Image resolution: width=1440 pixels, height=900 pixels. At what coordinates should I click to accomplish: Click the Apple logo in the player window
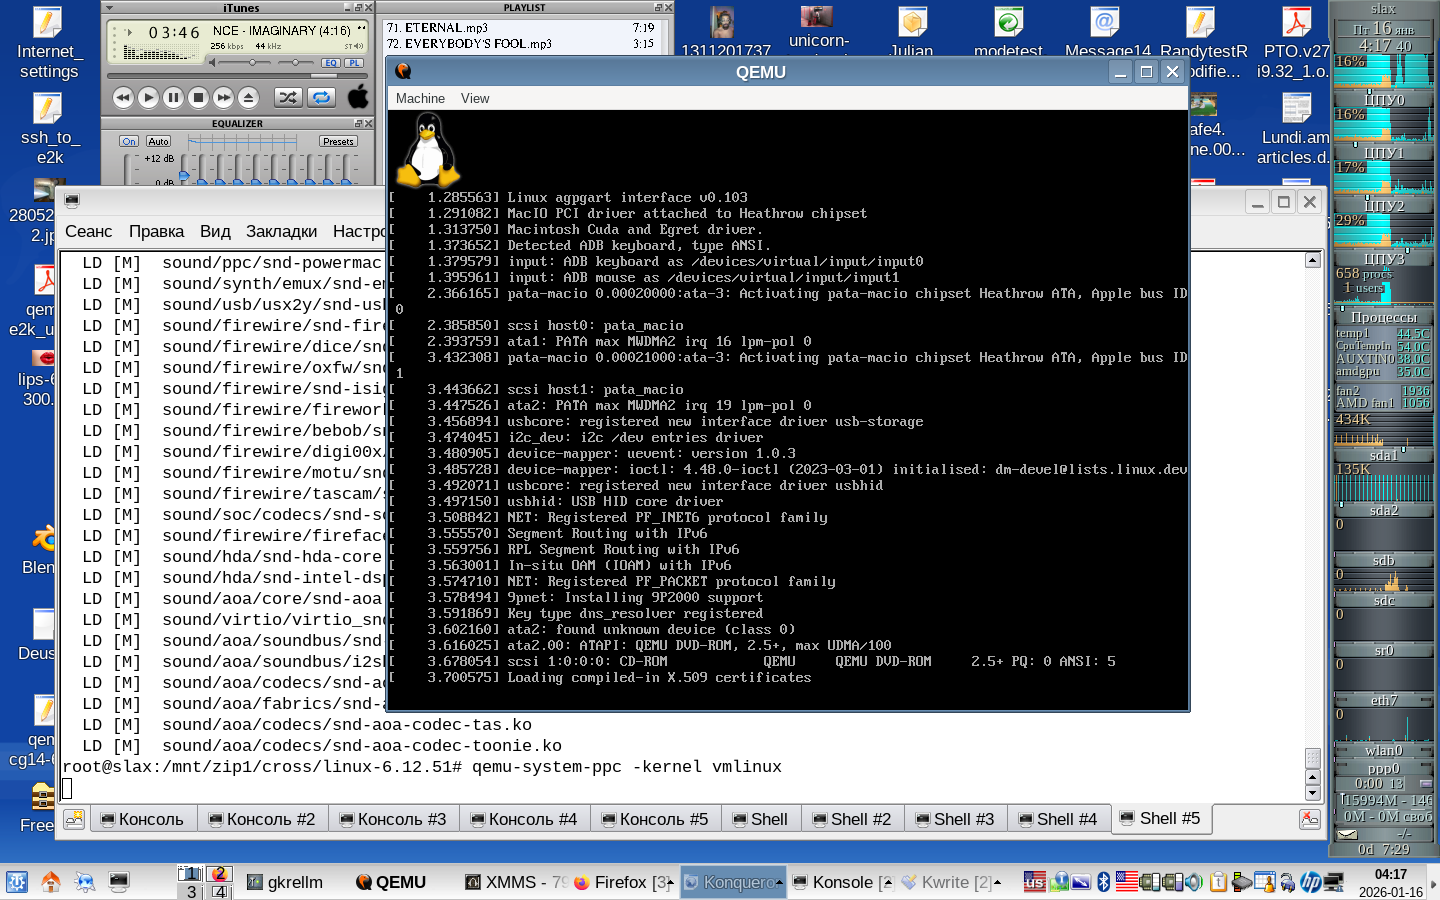point(359,96)
